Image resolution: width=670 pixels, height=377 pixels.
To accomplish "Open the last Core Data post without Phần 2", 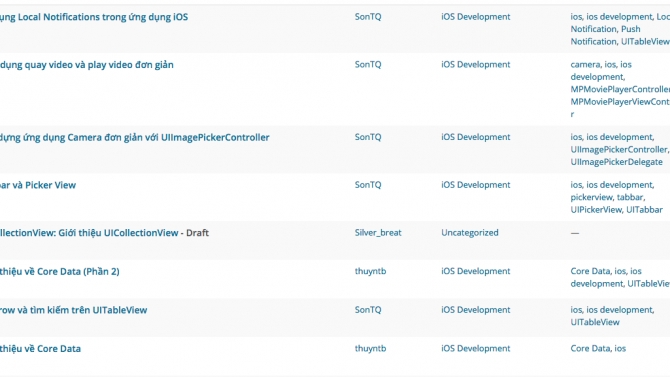I will [x=40, y=349].
